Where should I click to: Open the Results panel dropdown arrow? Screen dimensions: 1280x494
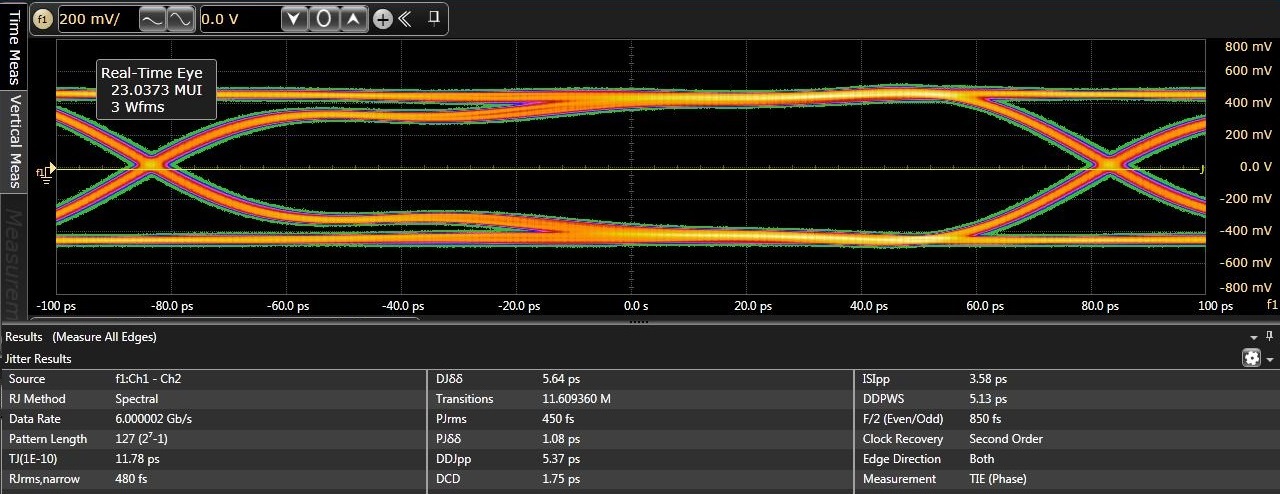point(1255,338)
